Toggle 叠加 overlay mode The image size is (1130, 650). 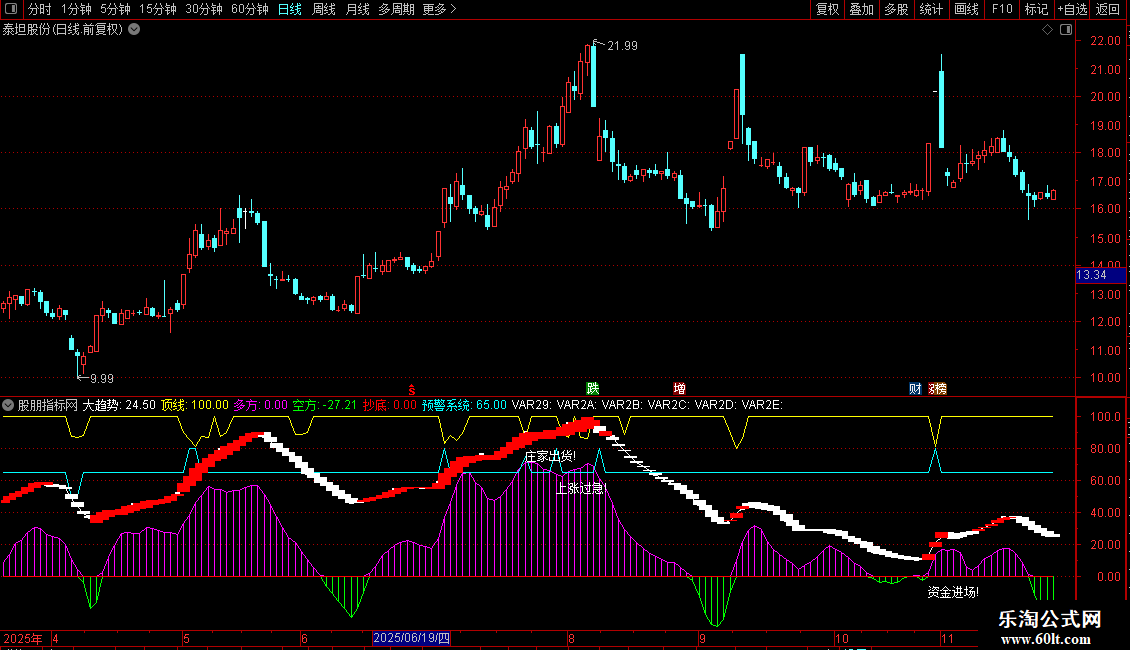(861, 10)
